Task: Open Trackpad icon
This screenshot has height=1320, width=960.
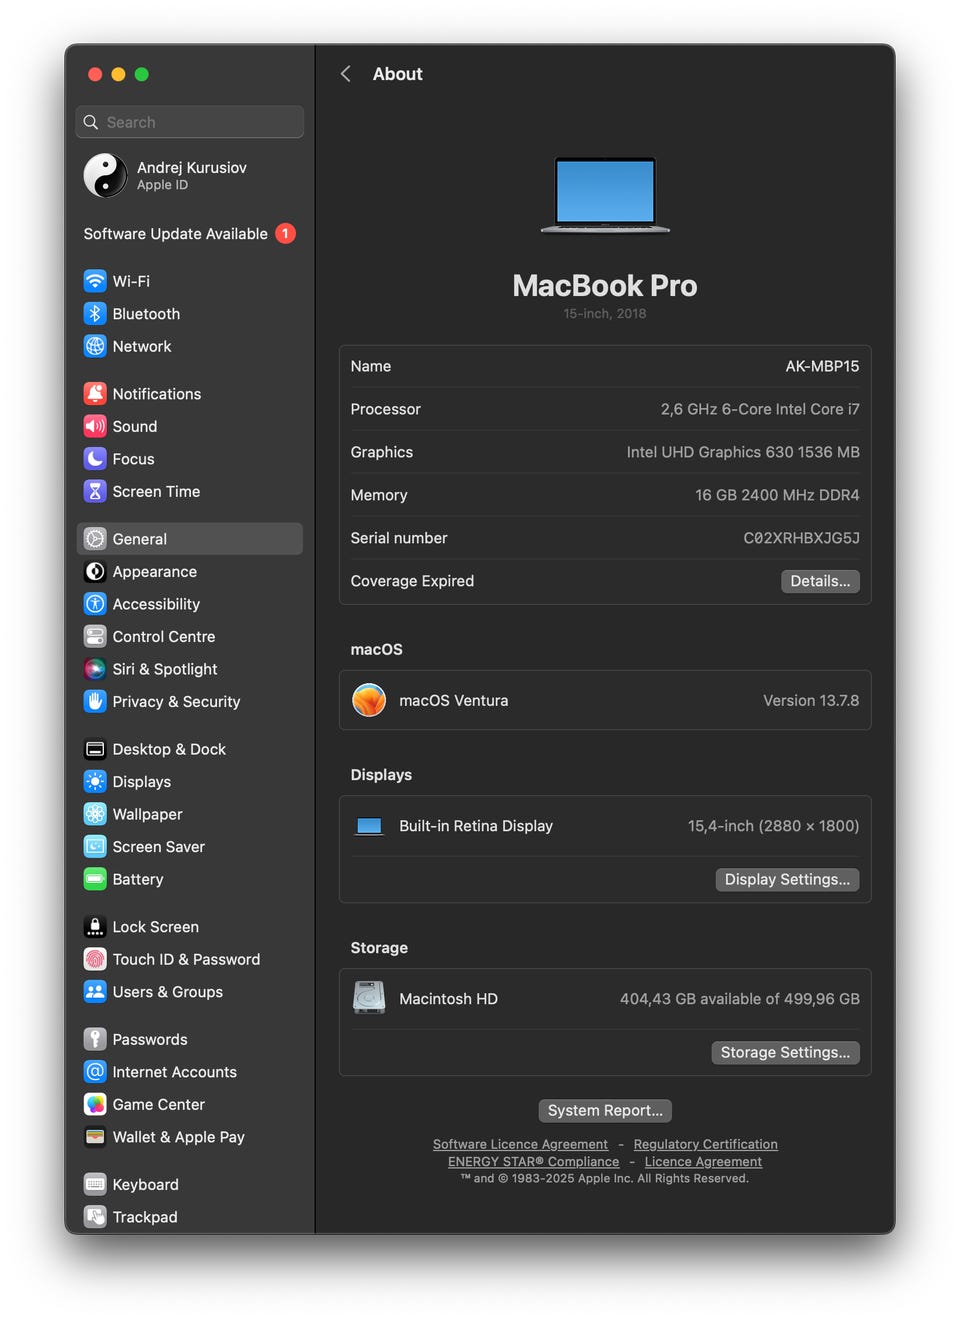Action: coord(95,1217)
